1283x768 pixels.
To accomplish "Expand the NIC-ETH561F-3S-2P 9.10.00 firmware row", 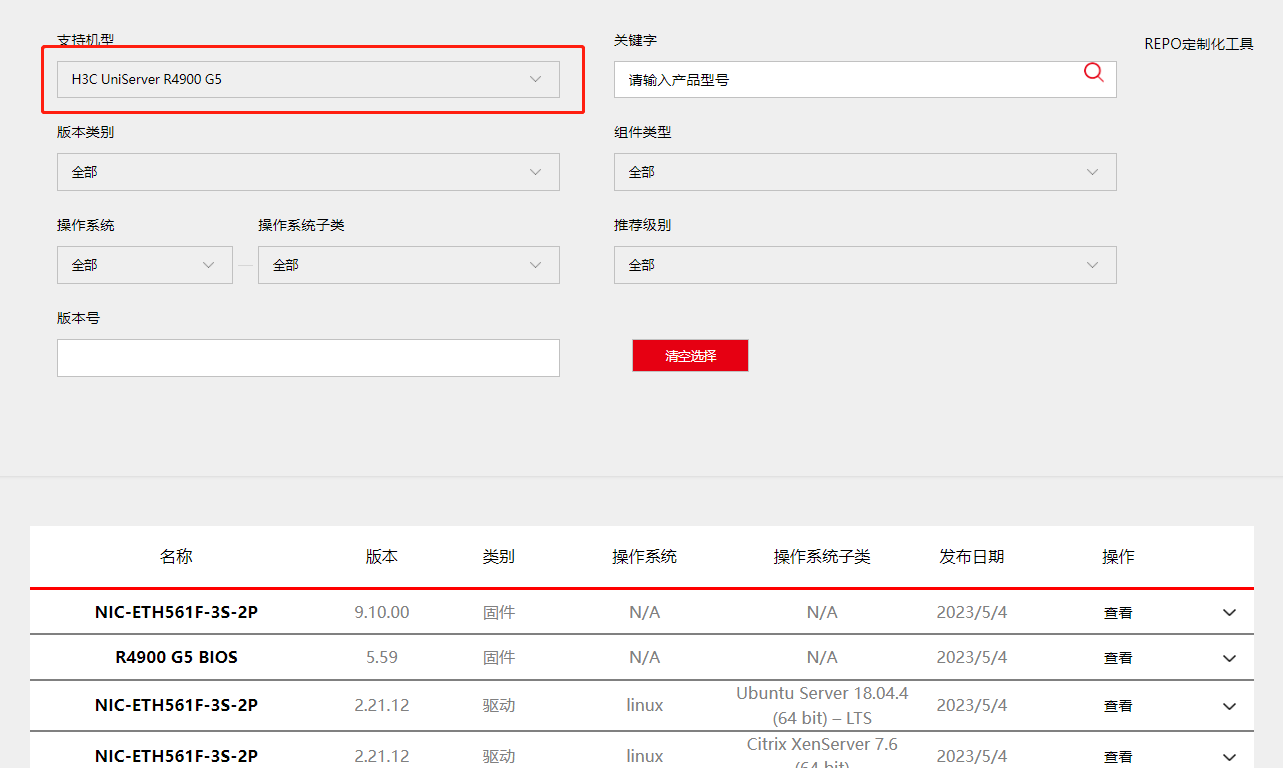I will [1230, 613].
